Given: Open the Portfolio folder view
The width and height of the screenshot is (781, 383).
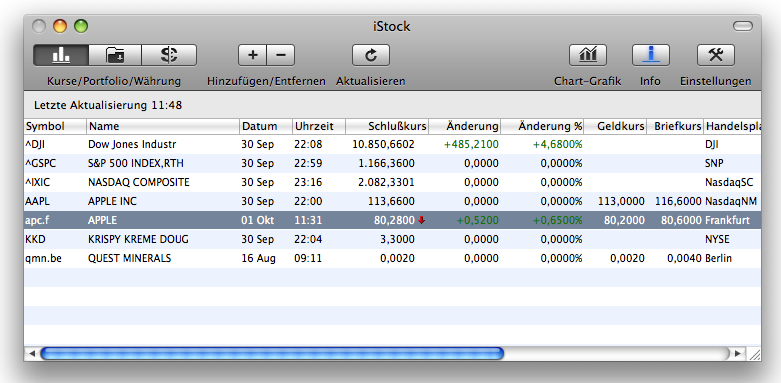Looking at the screenshot, I should (x=116, y=55).
